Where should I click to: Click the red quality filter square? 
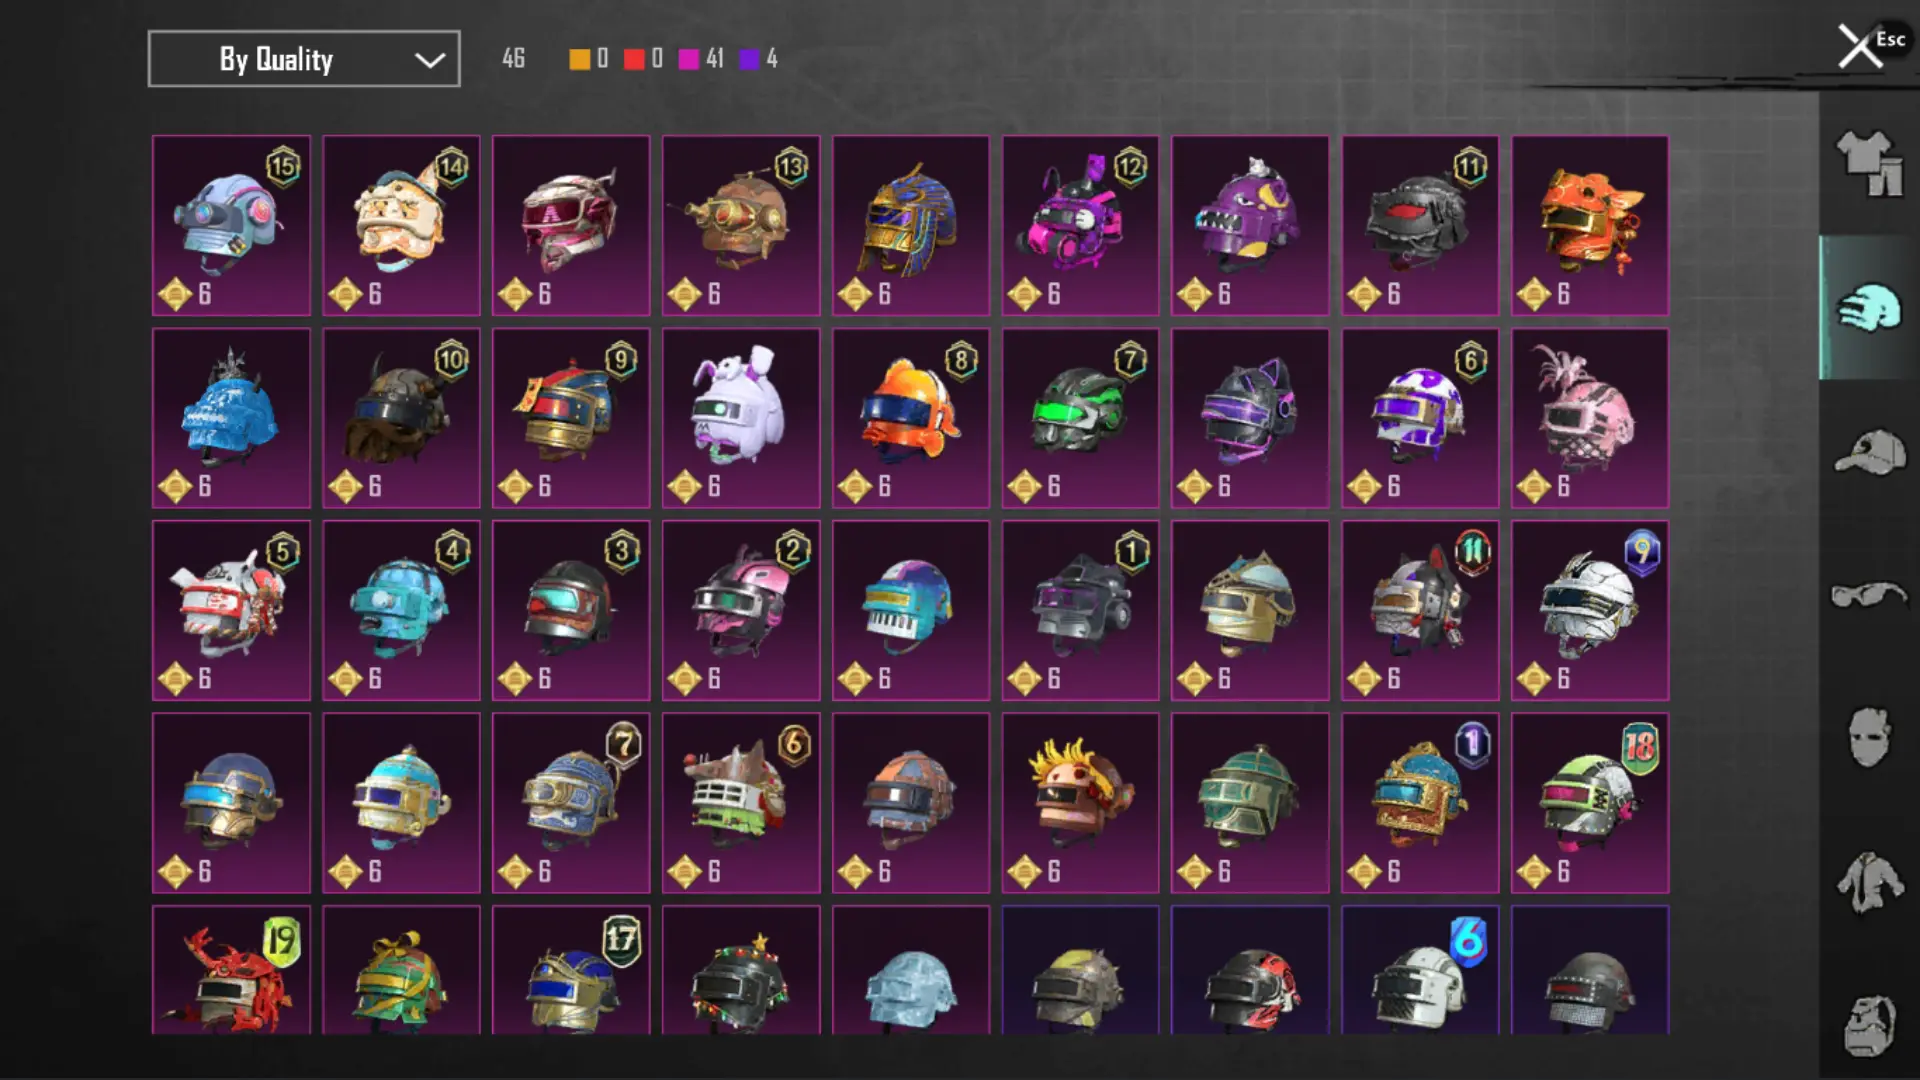click(634, 59)
